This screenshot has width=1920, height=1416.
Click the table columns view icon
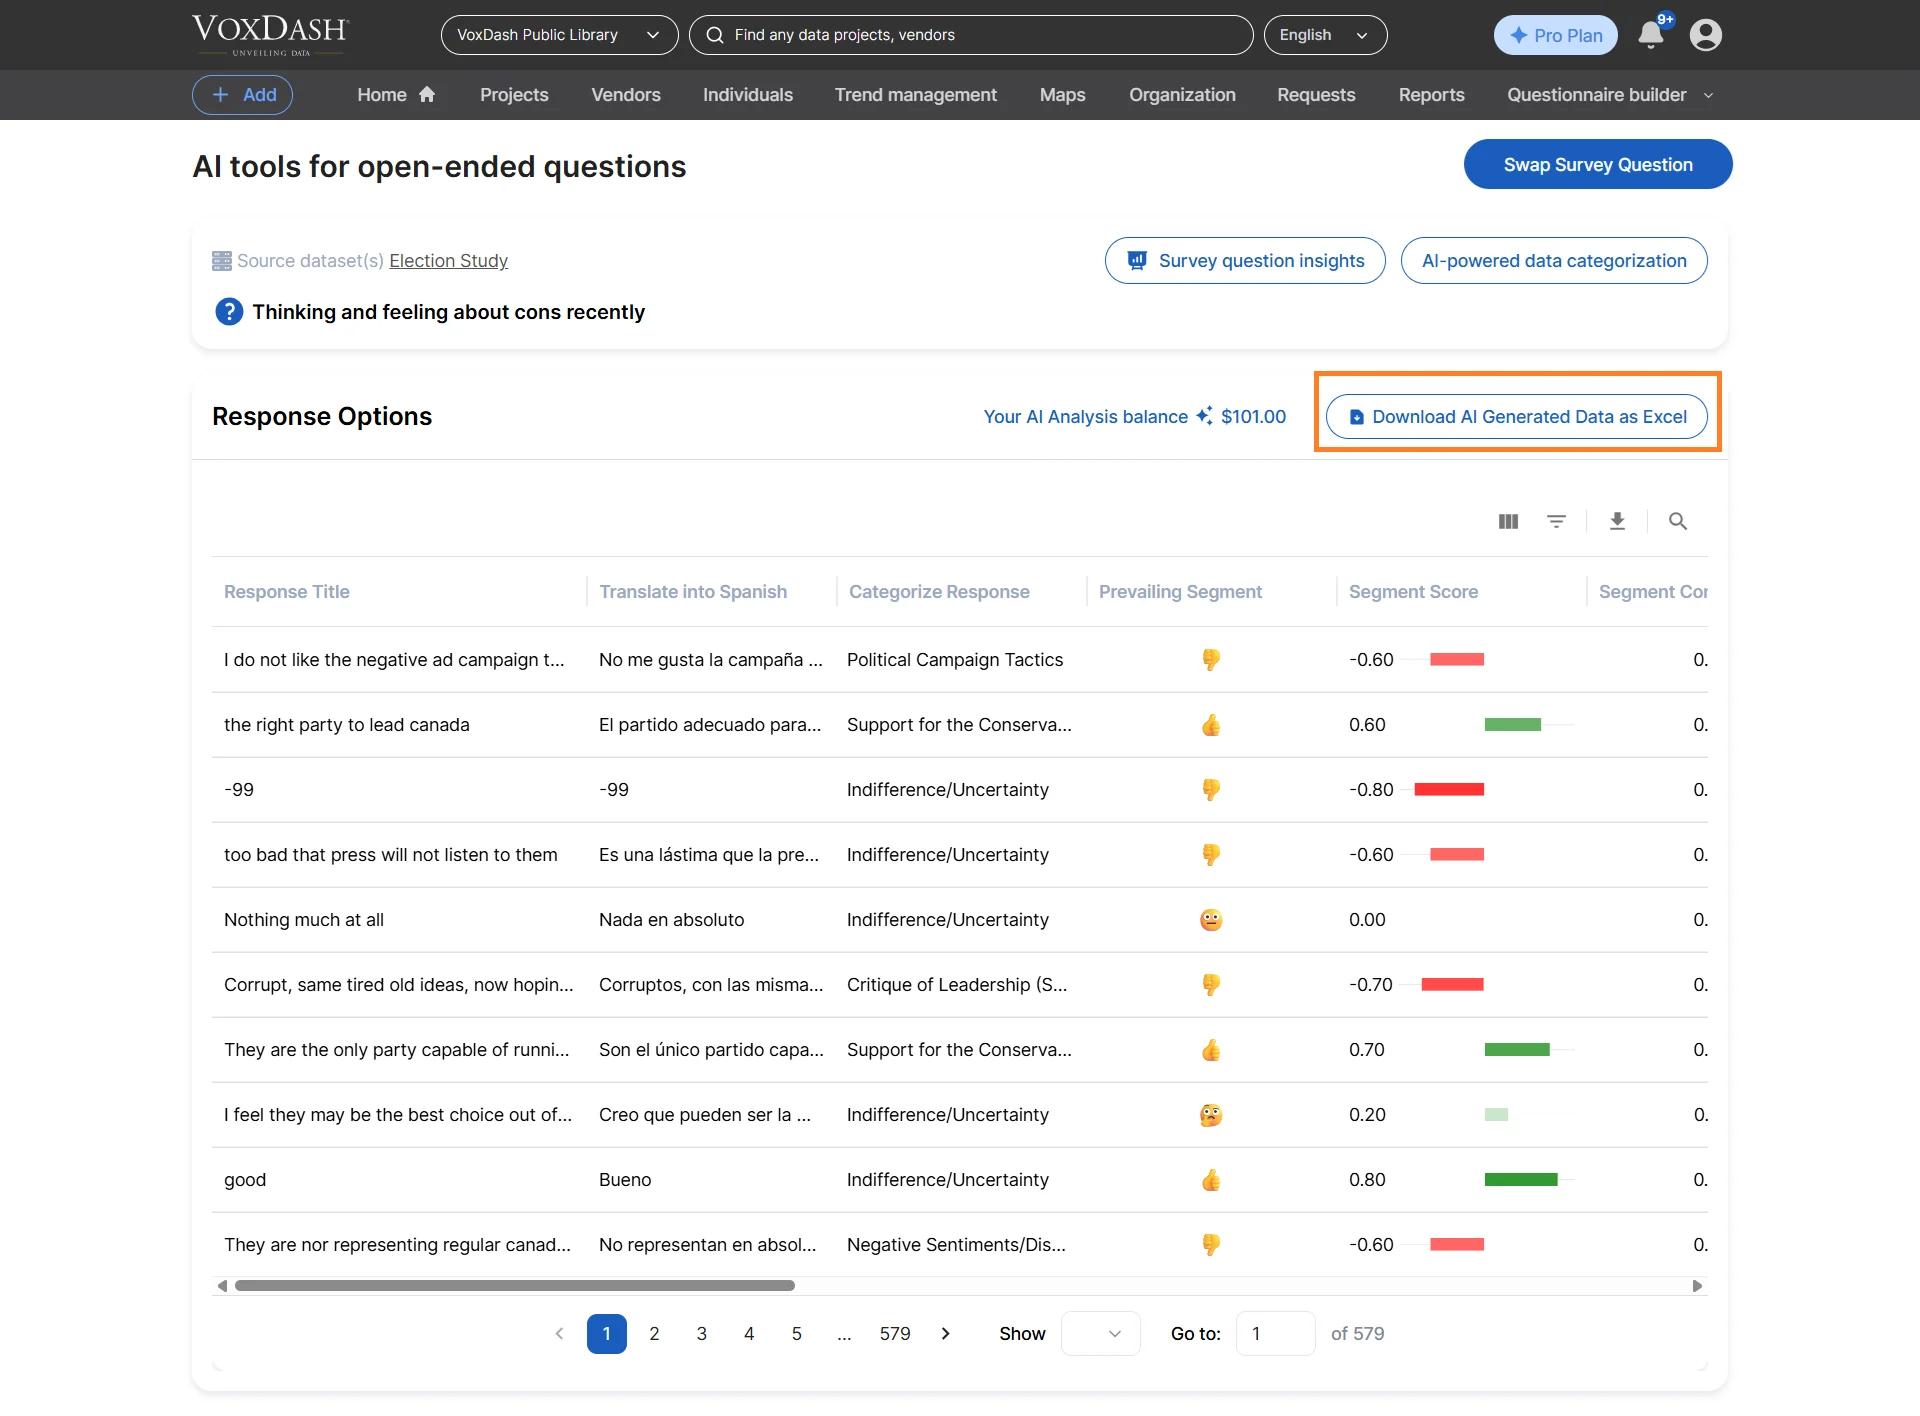(x=1508, y=521)
